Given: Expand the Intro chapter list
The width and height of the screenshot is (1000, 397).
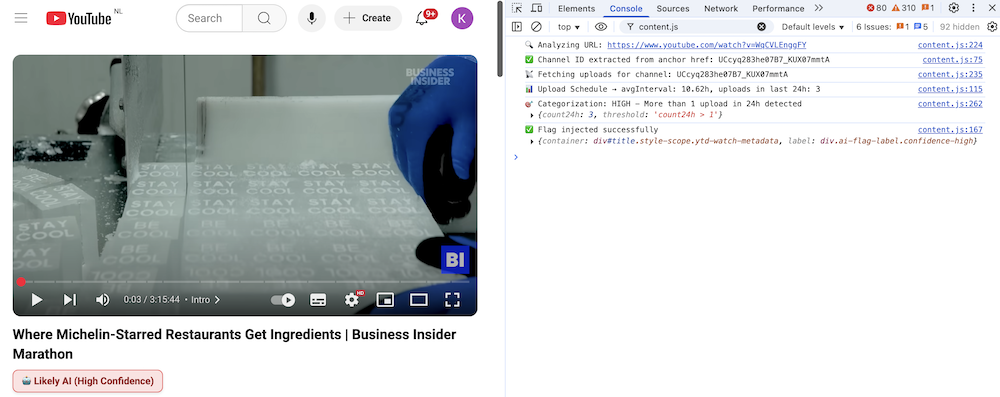Looking at the screenshot, I should click(x=206, y=299).
